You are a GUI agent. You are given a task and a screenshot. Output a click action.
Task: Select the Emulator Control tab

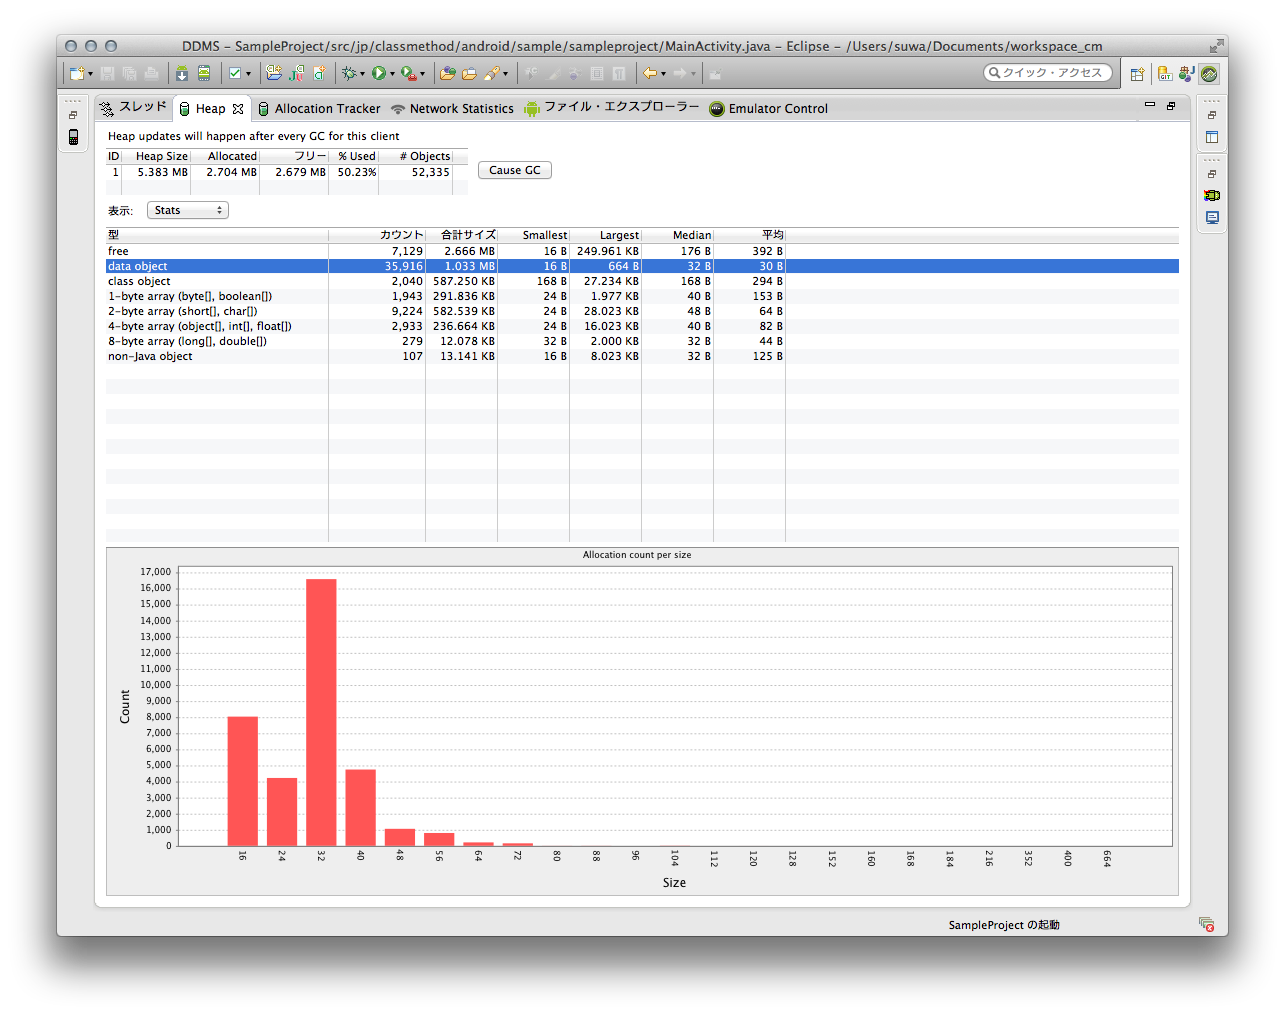777,109
